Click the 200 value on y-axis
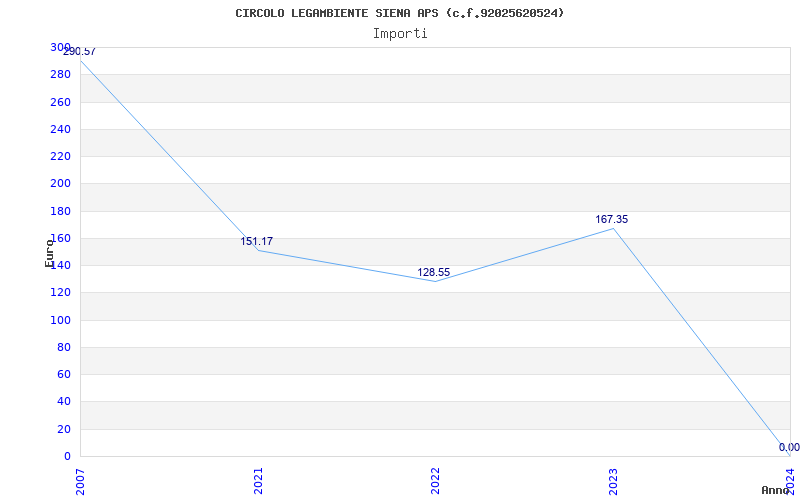 (60, 184)
